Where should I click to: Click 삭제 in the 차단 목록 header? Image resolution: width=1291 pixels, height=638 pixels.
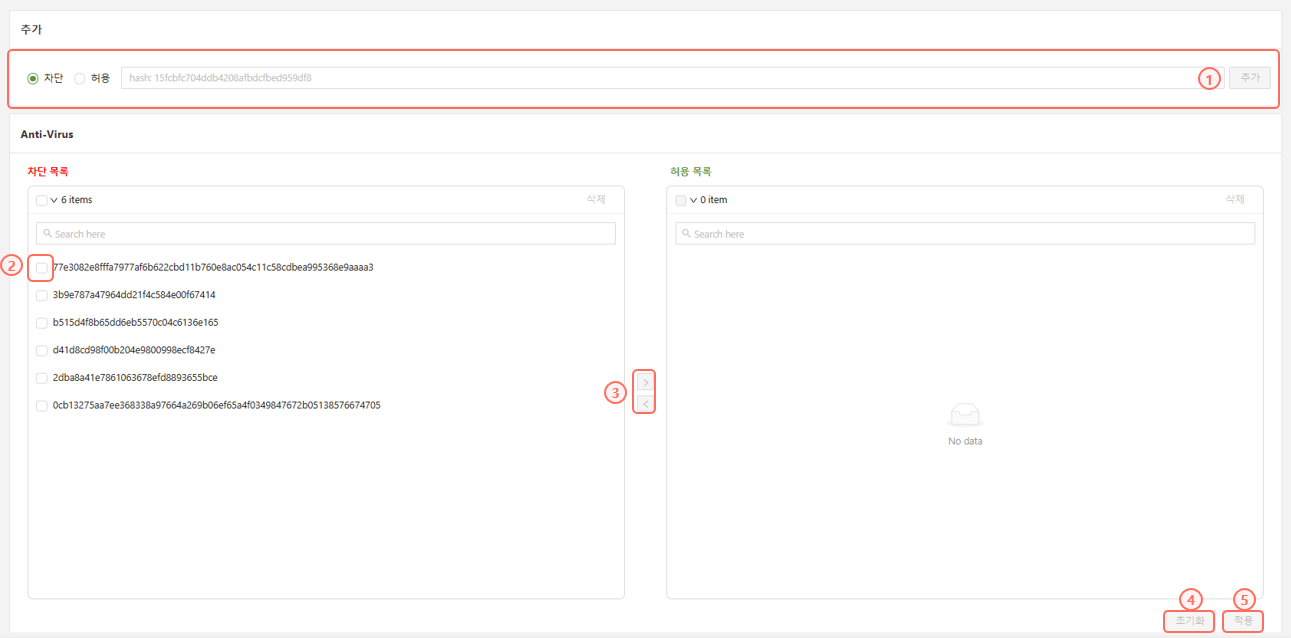point(596,199)
